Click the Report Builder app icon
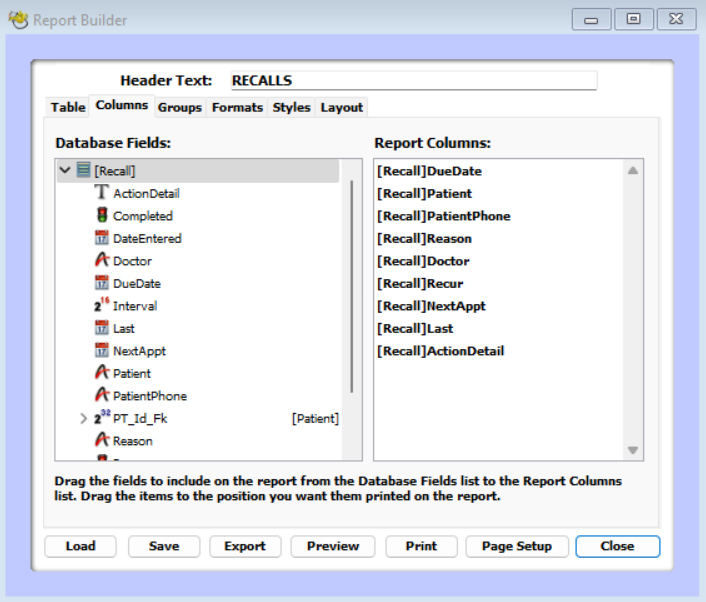The width and height of the screenshot is (706, 602). pyautogui.click(x=18, y=20)
